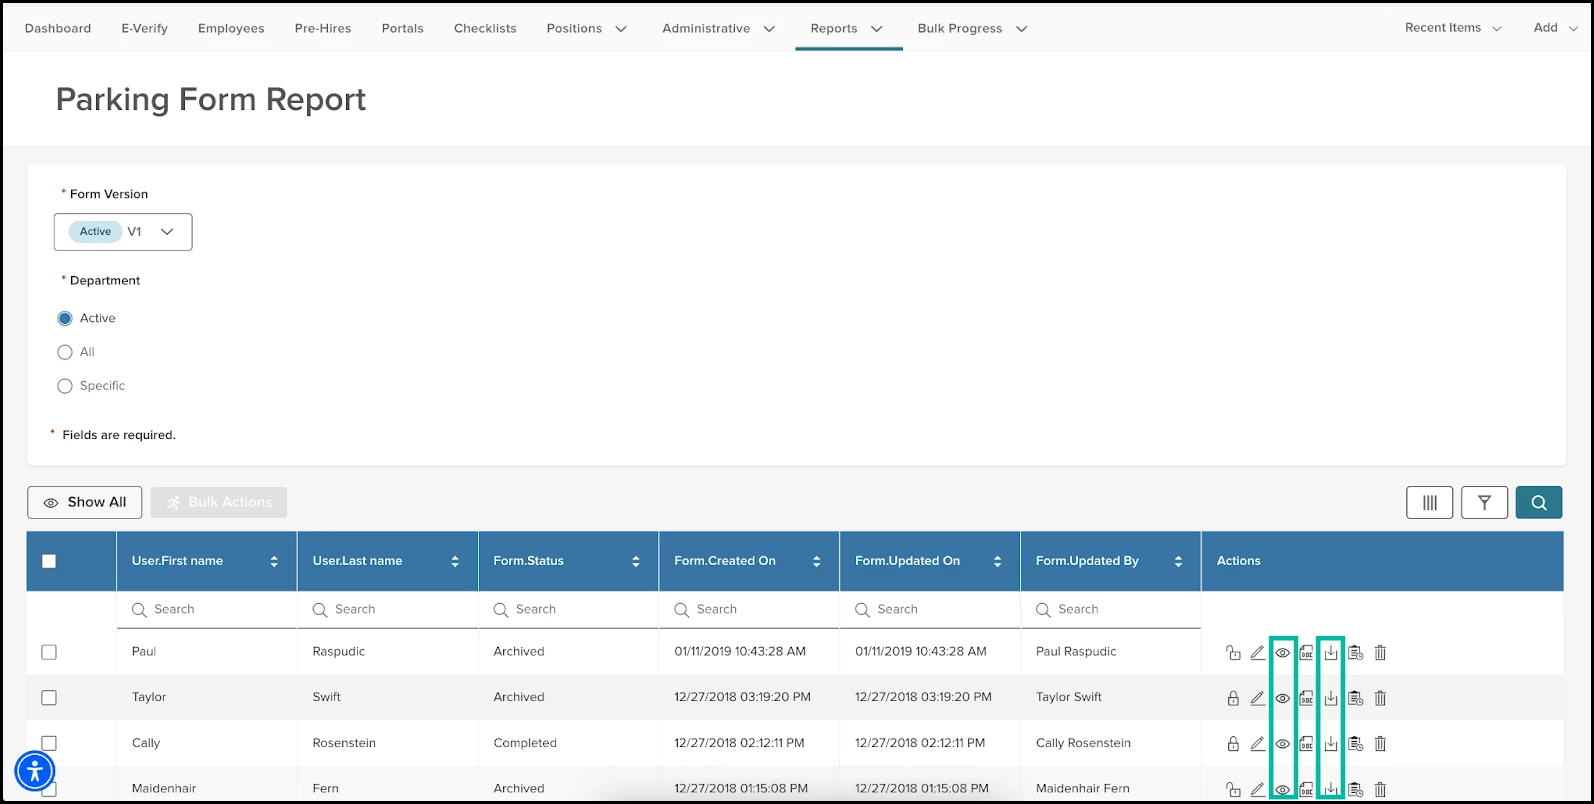Screen dimensions: 1594x804
Task: Sort by User.First name column arrows
Action: pyautogui.click(x=274, y=561)
